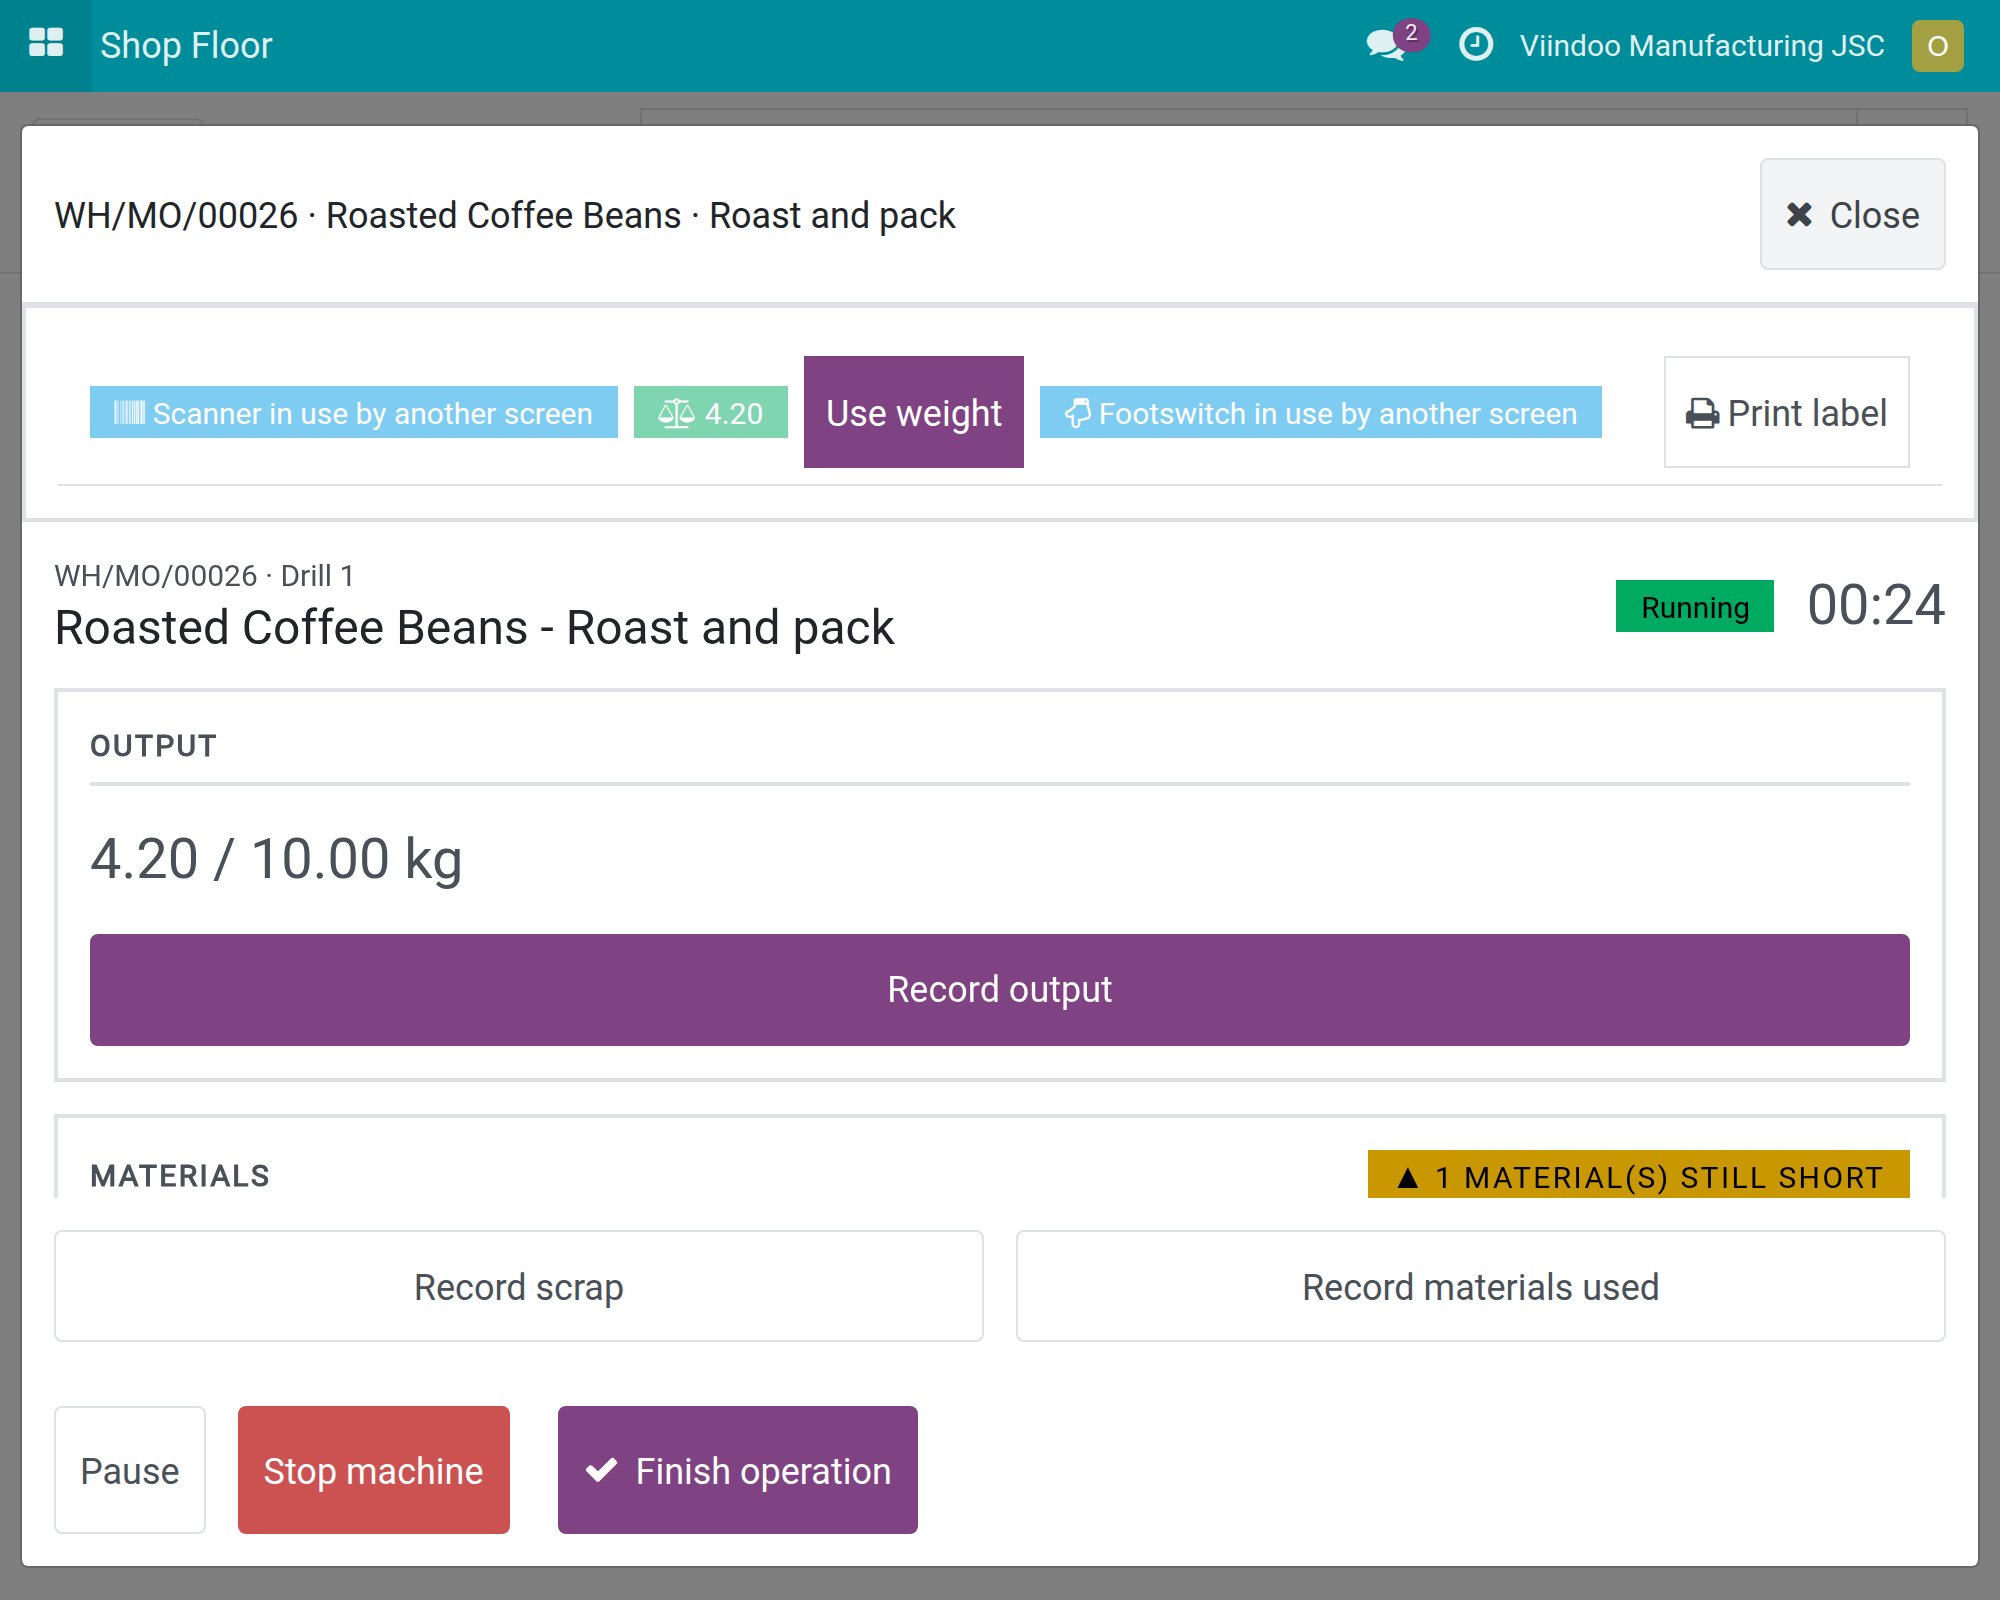Close the work order dialog
Screen dimensions: 2000x1600
click(x=1852, y=214)
